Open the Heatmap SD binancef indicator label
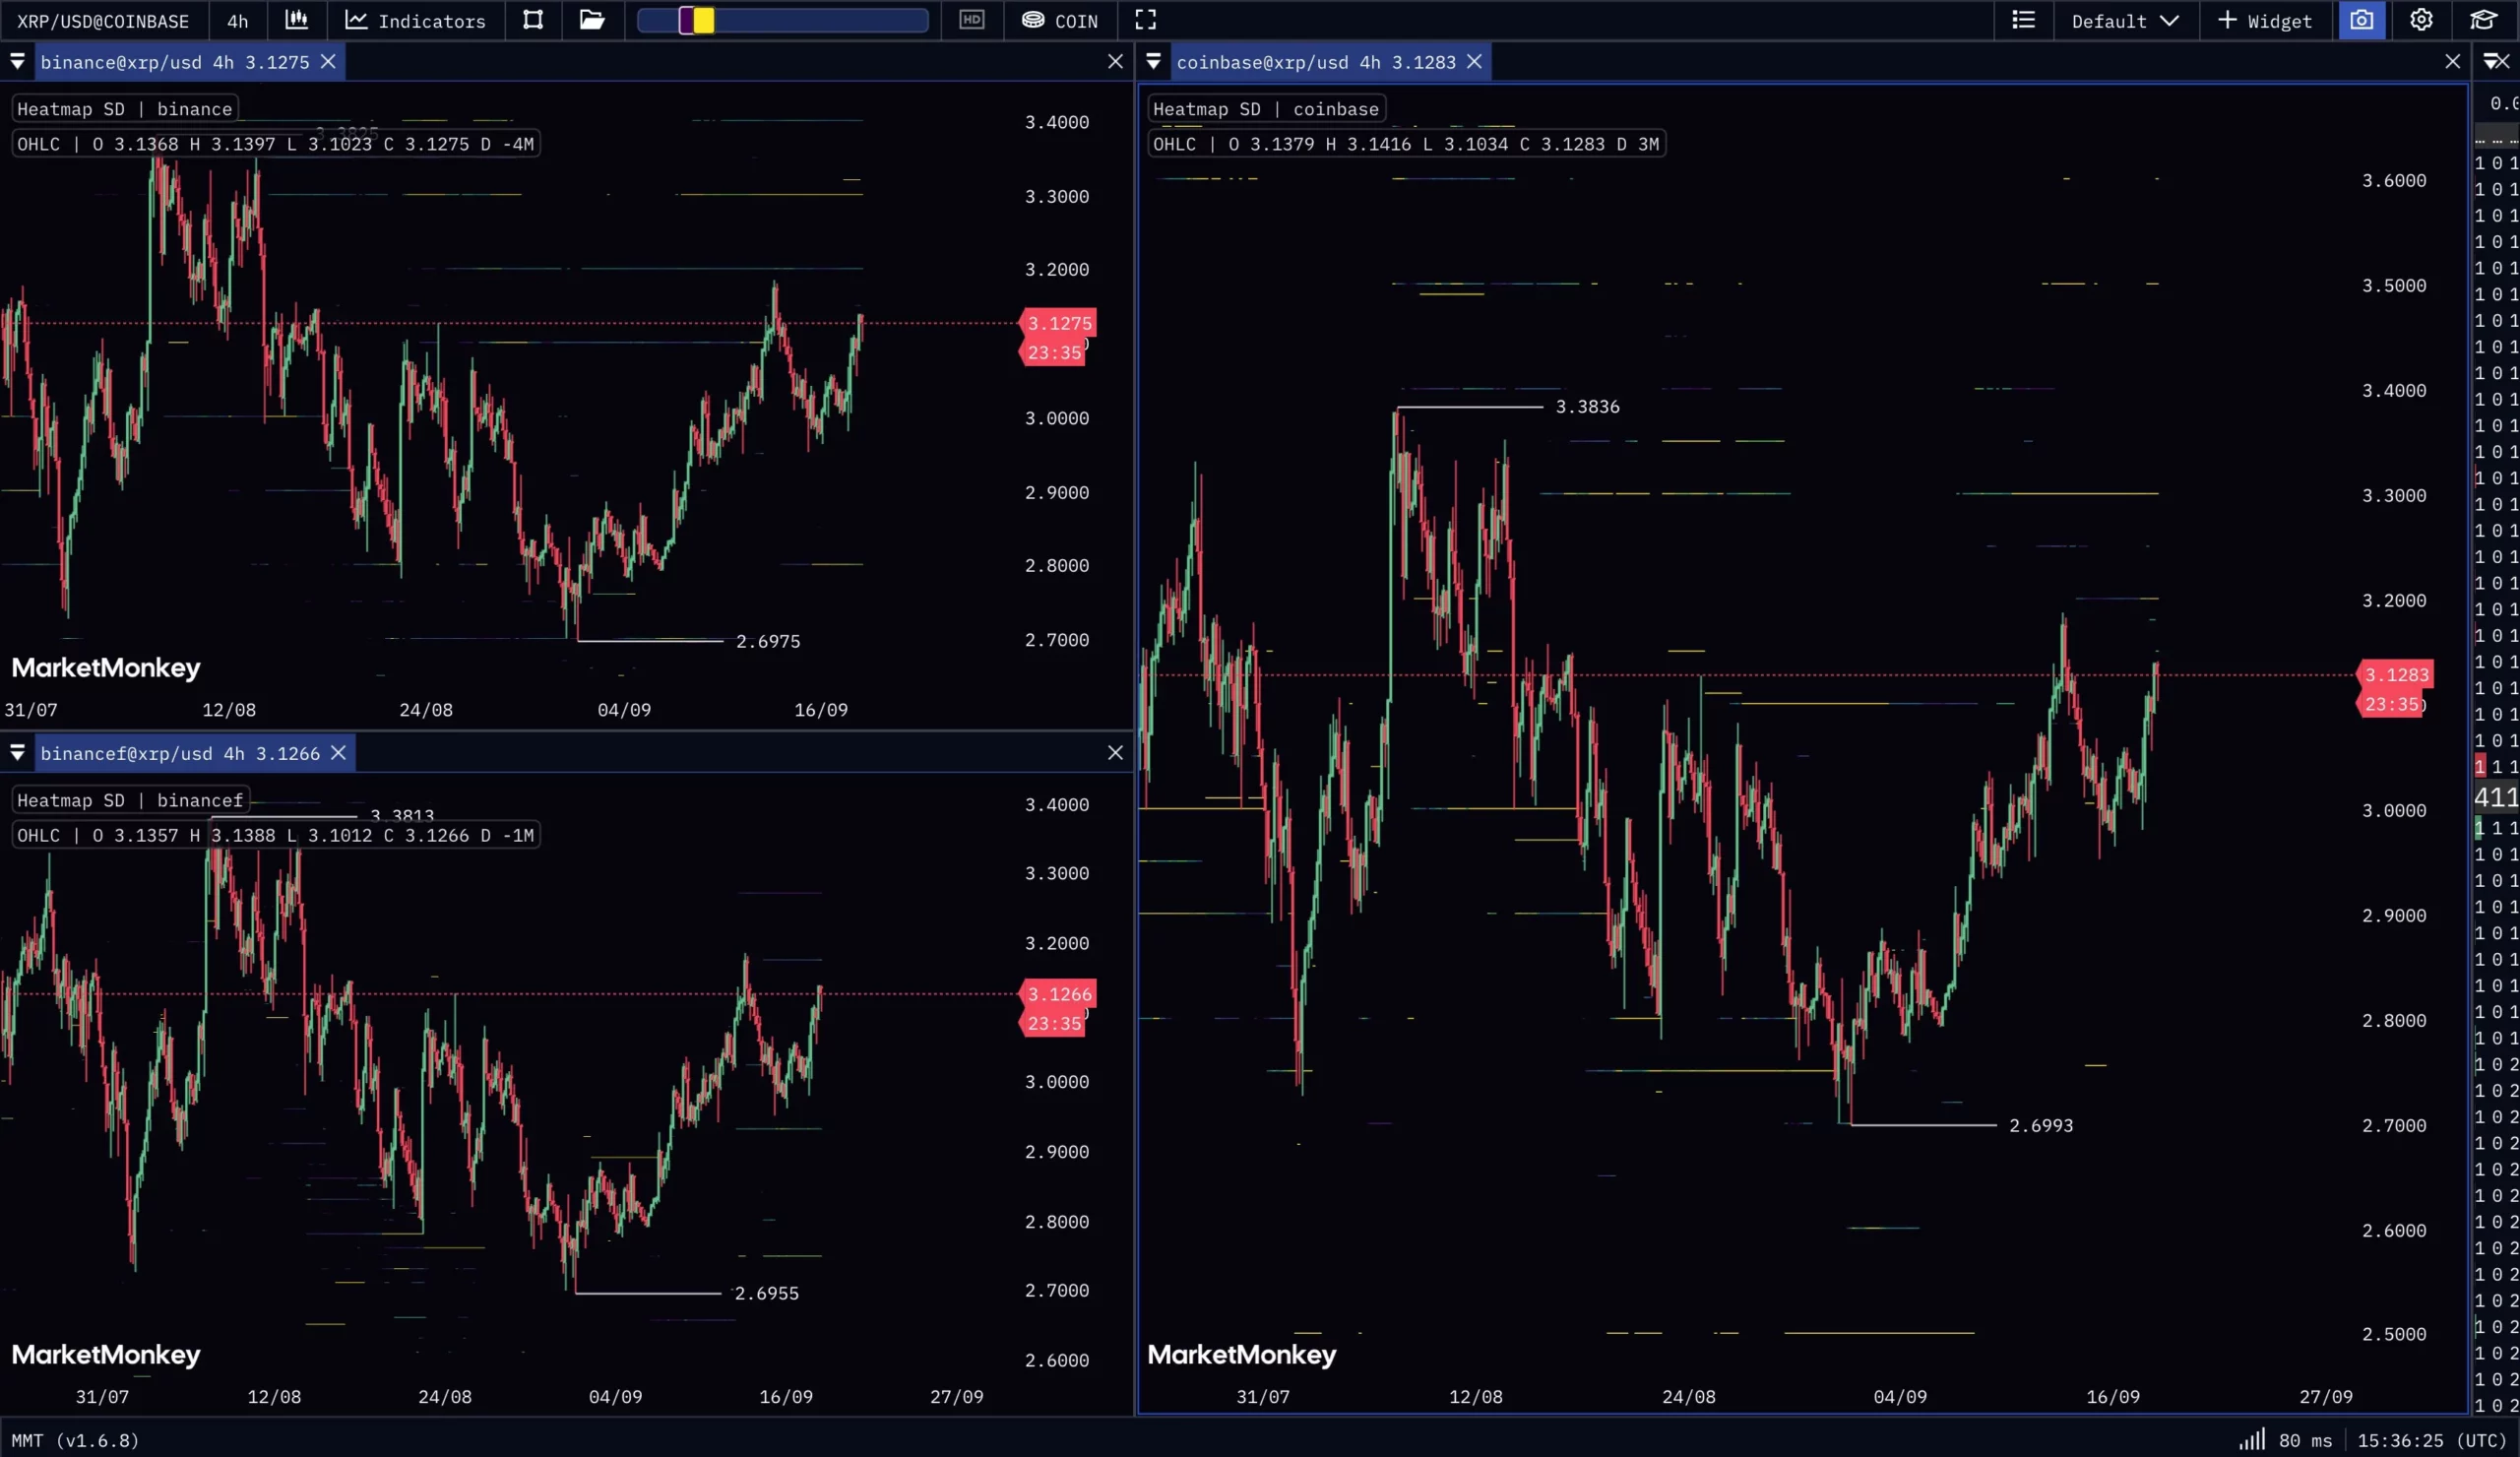 click(x=130, y=800)
